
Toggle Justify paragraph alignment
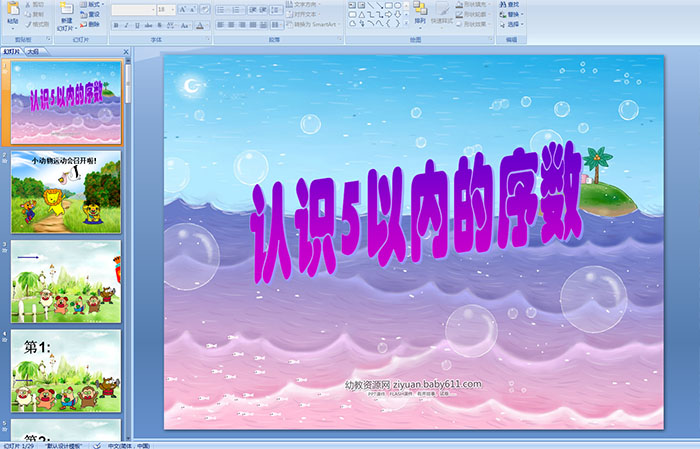[x=253, y=25]
